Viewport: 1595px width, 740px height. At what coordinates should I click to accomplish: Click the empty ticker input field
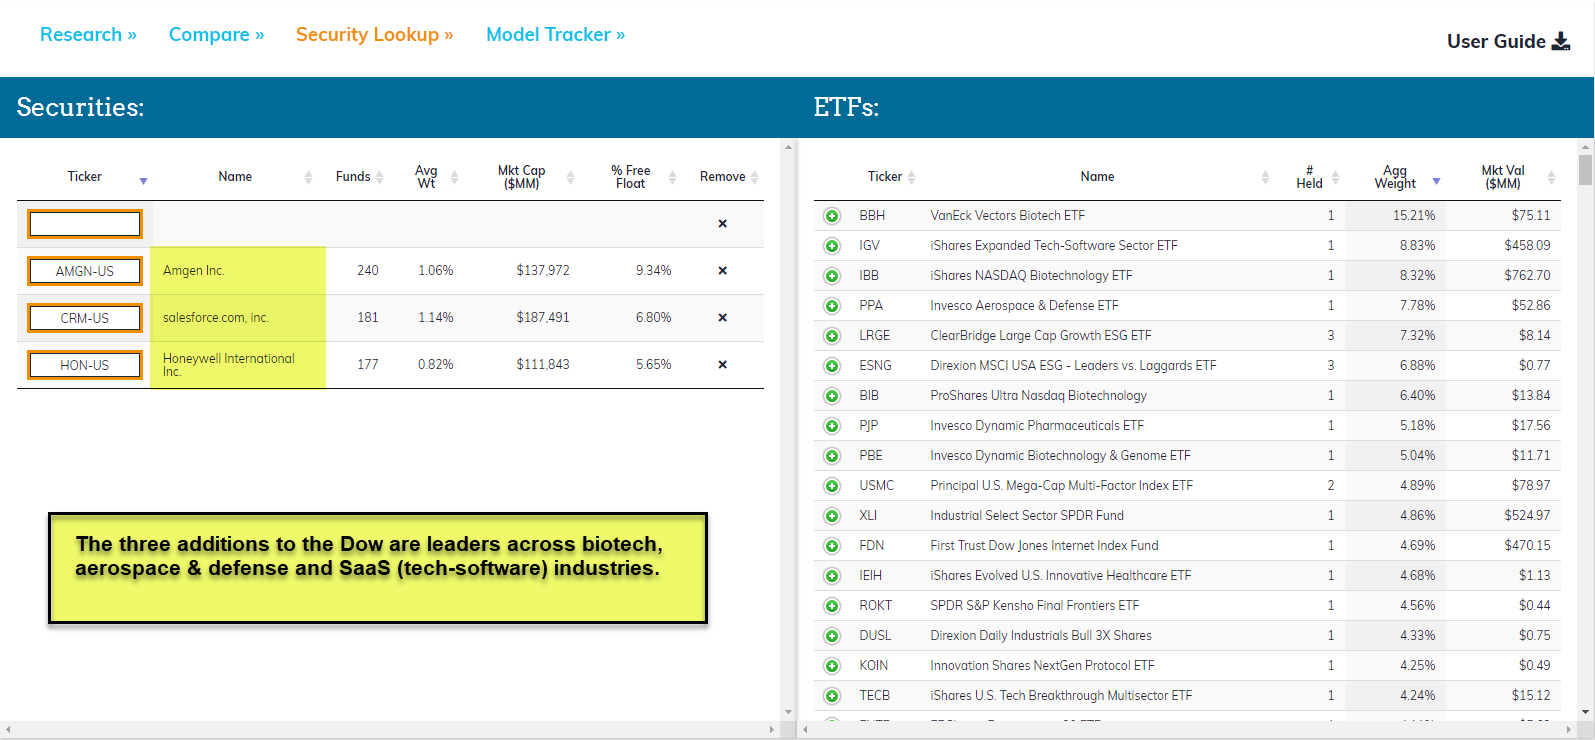pos(85,224)
